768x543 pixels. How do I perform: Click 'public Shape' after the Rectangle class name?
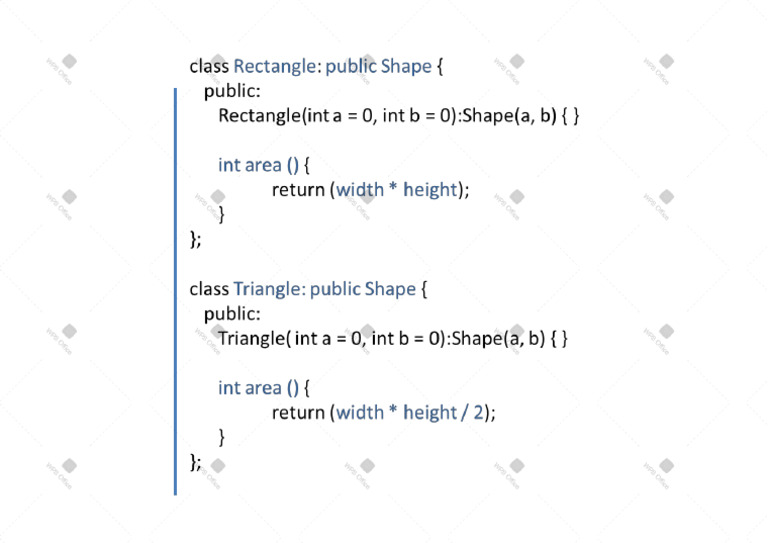coord(379,67)
